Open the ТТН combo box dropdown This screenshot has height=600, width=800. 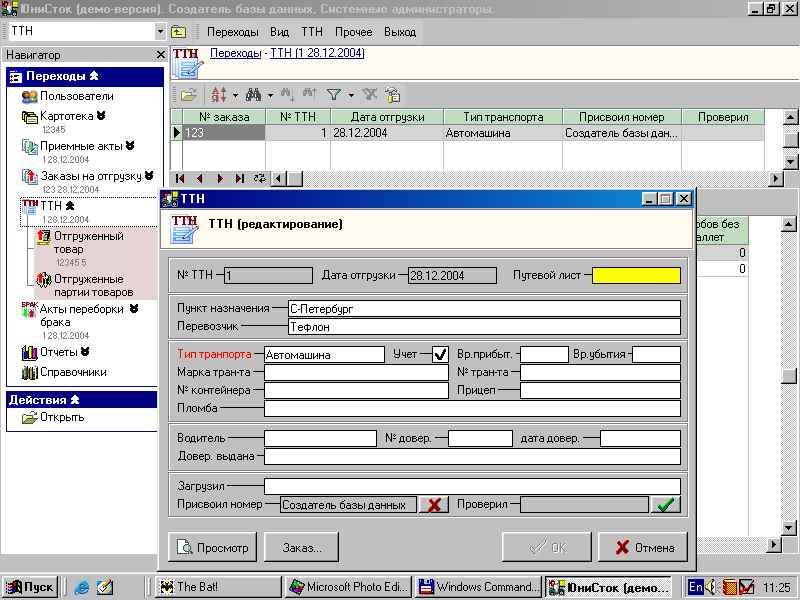pyautogui.click(x=160, y=32)
